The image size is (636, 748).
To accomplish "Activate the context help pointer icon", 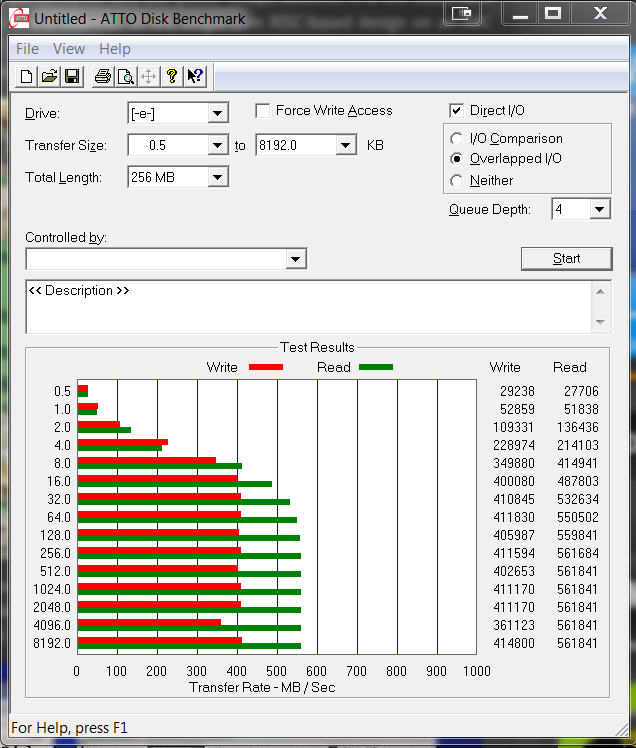I will point(195,76).
